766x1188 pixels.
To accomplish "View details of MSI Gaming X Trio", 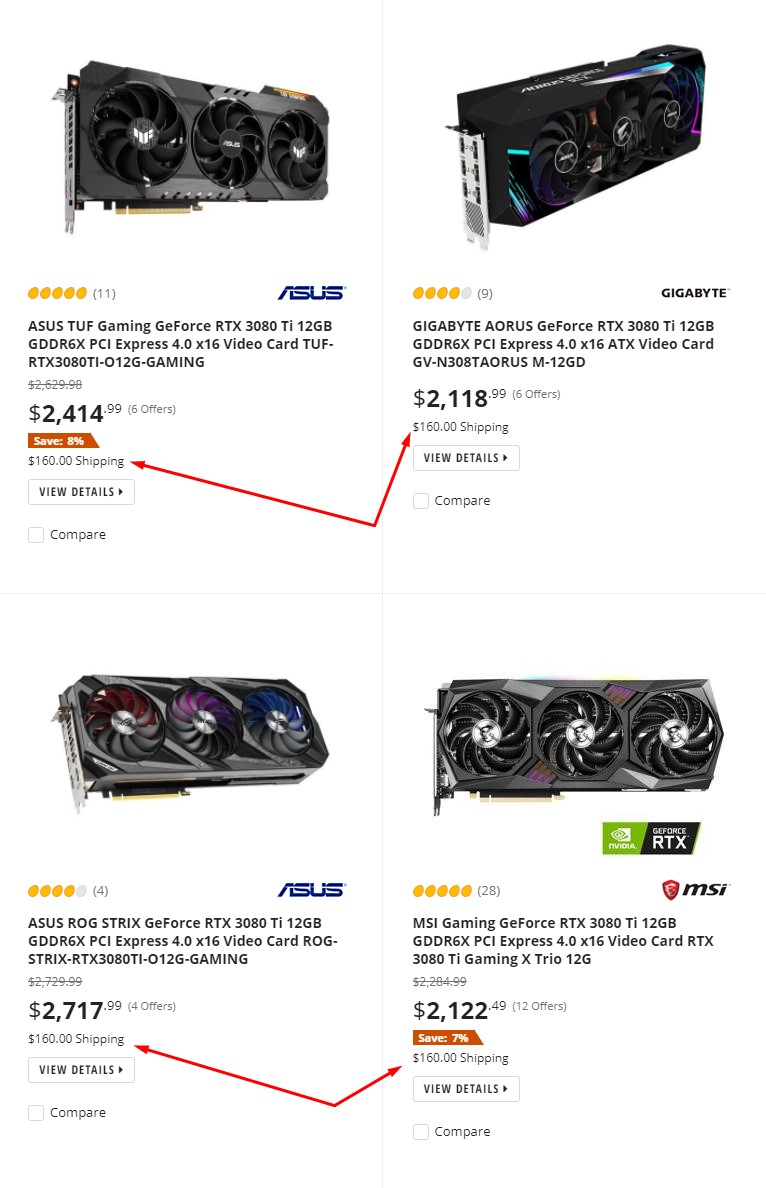I will pos(466,1089).
